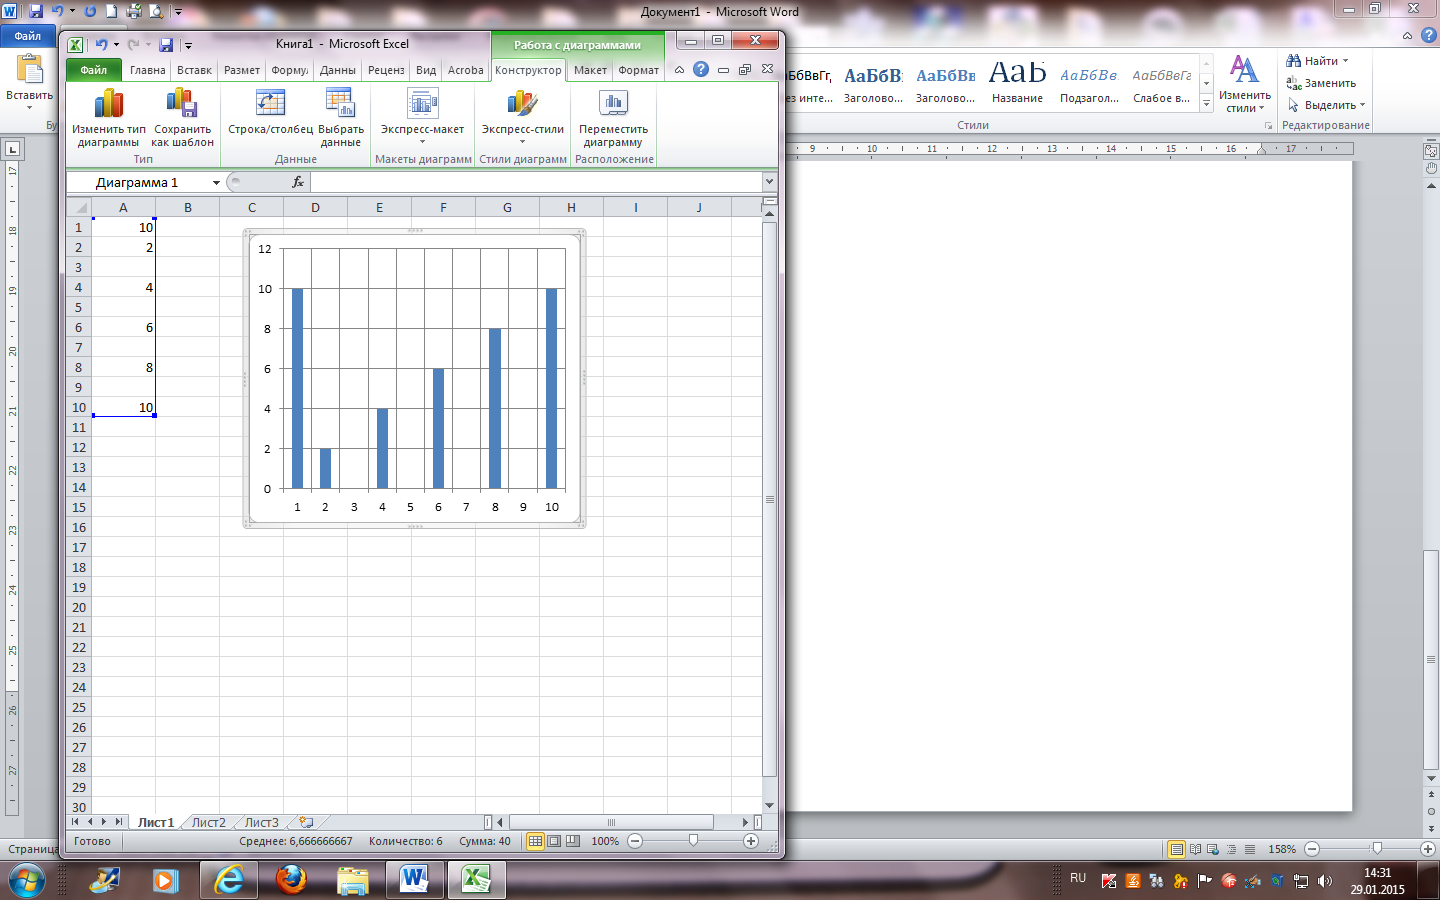Screen dimensions: 1440x900
Task: Open Windows Explorer folder in taskbar
Action: 353,880
